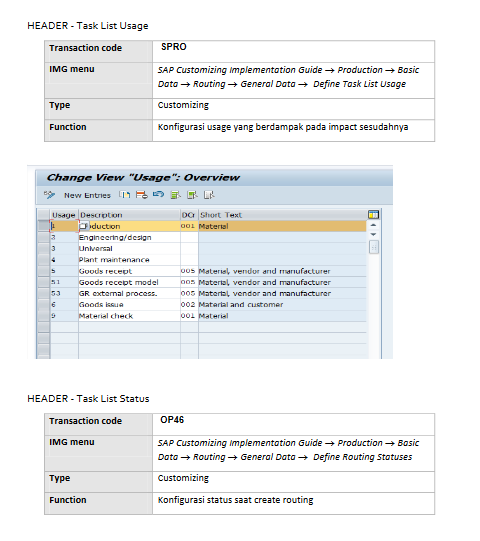Viewport: 480px width, 541px height.
Task: Click the scroll down arrow of table
Action: (373, 234)
